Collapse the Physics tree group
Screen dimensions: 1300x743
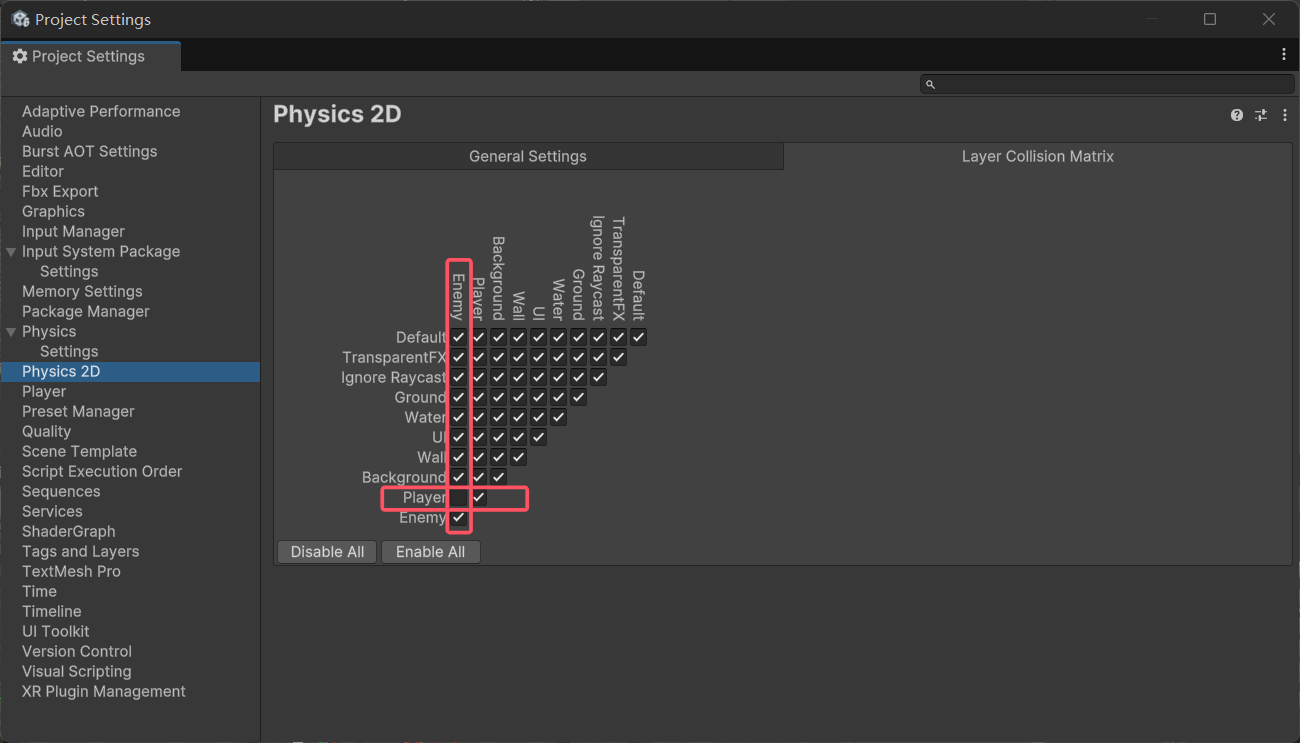pos(11,332)
